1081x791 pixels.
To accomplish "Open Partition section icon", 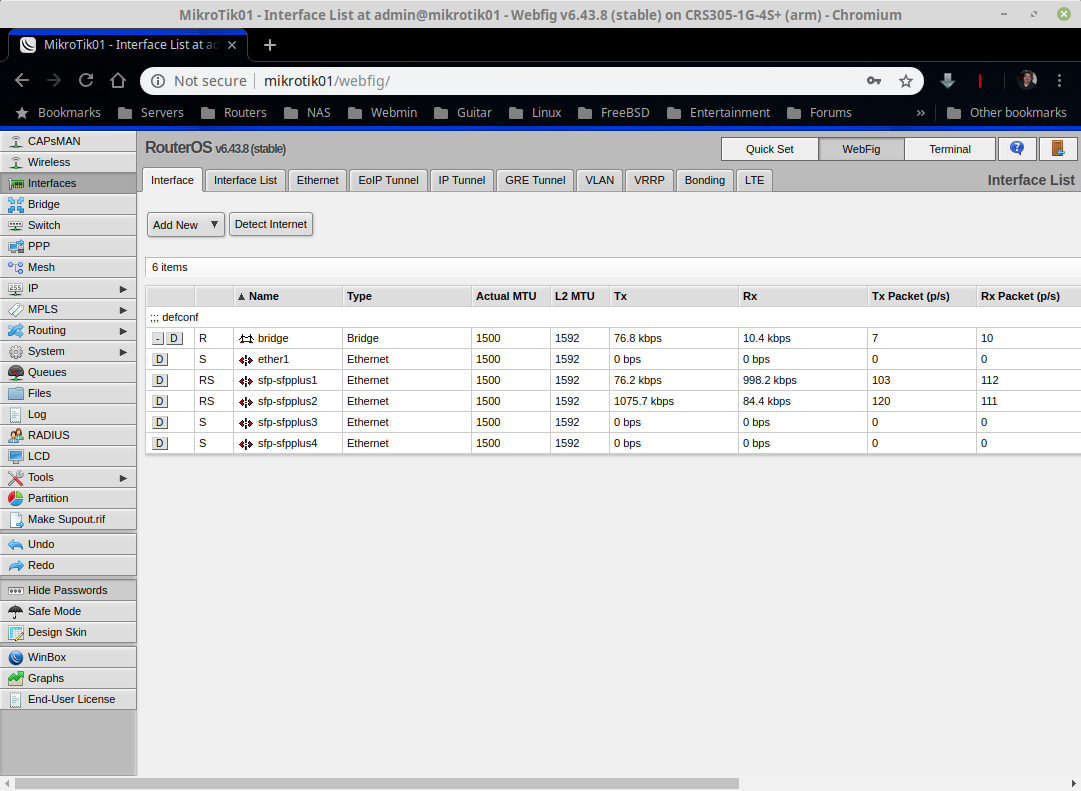I will (15, 499).
